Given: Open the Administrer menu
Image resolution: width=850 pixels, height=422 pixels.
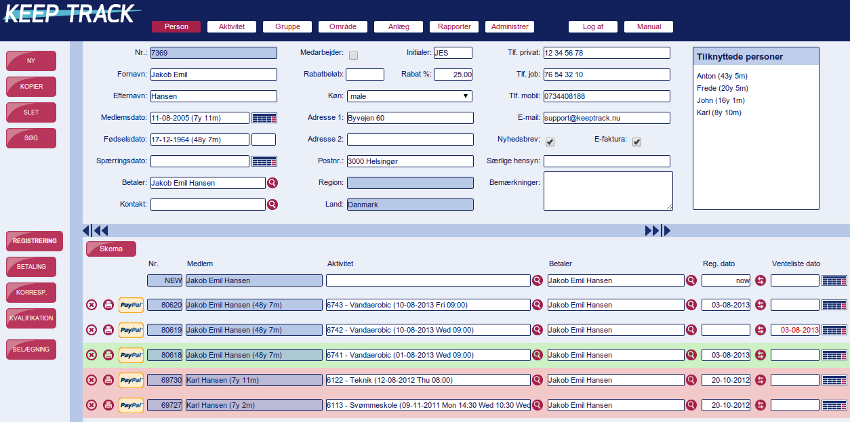Looking at the screenshot, I should click(510, 27).
